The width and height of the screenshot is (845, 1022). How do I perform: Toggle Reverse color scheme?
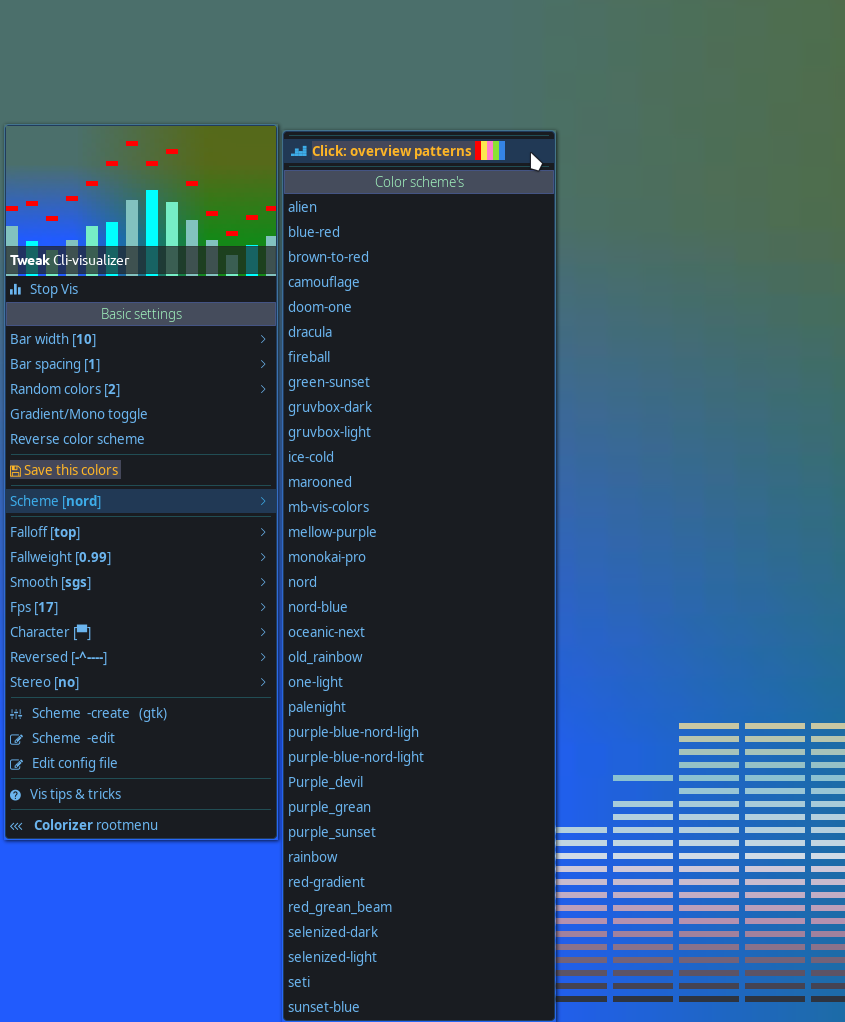(77, 439)
